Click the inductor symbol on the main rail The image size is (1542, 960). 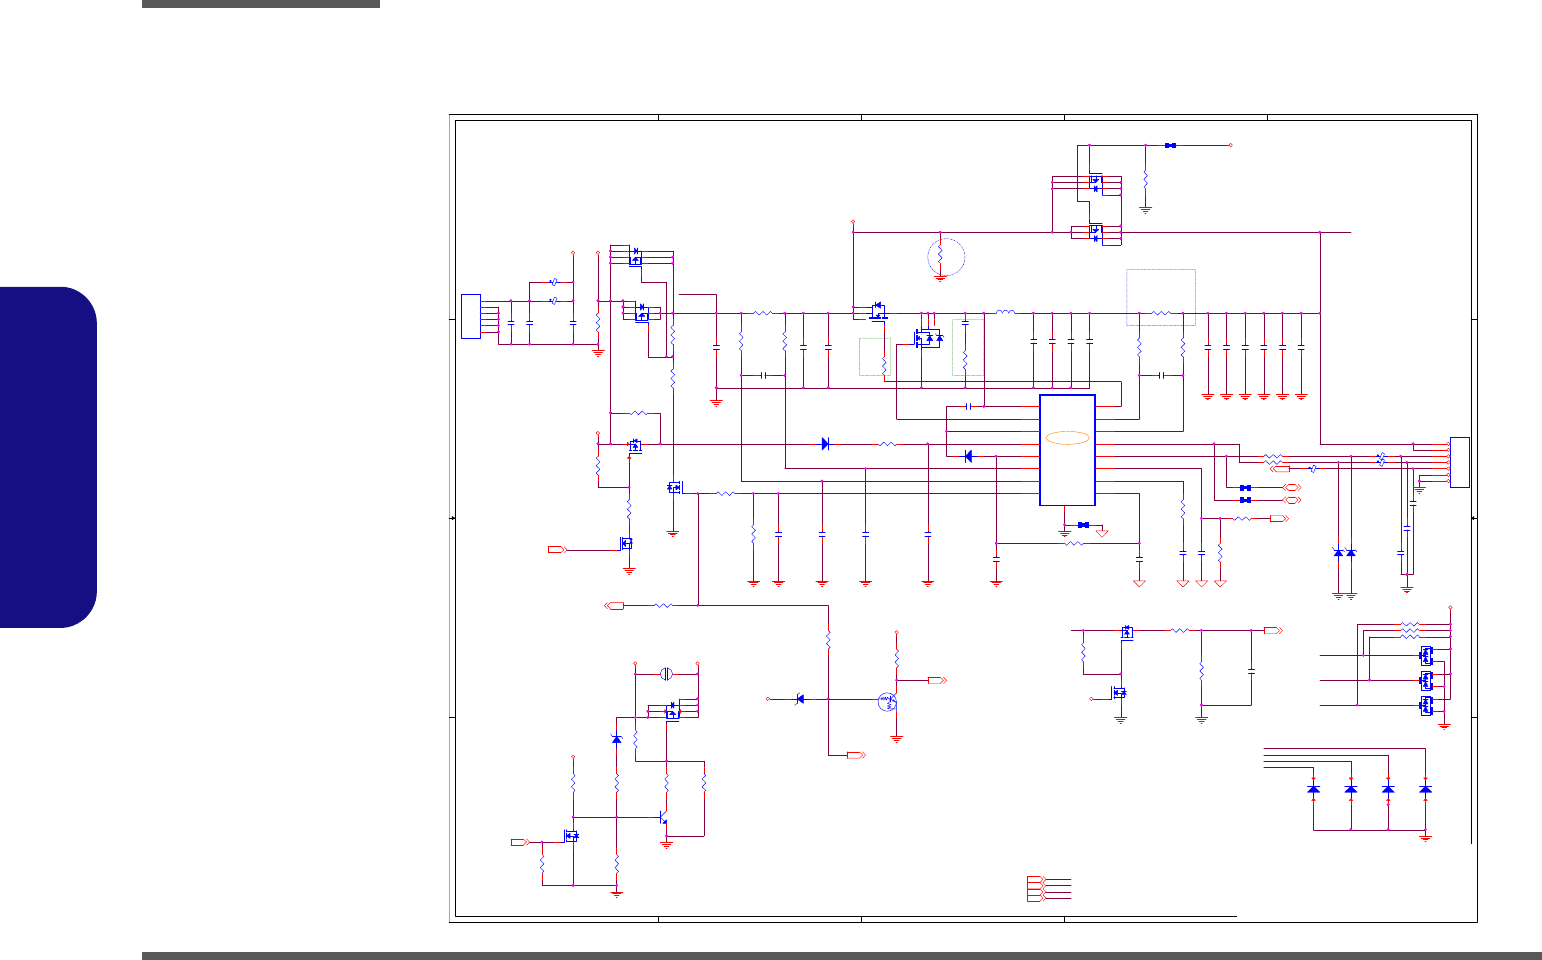1005,313
